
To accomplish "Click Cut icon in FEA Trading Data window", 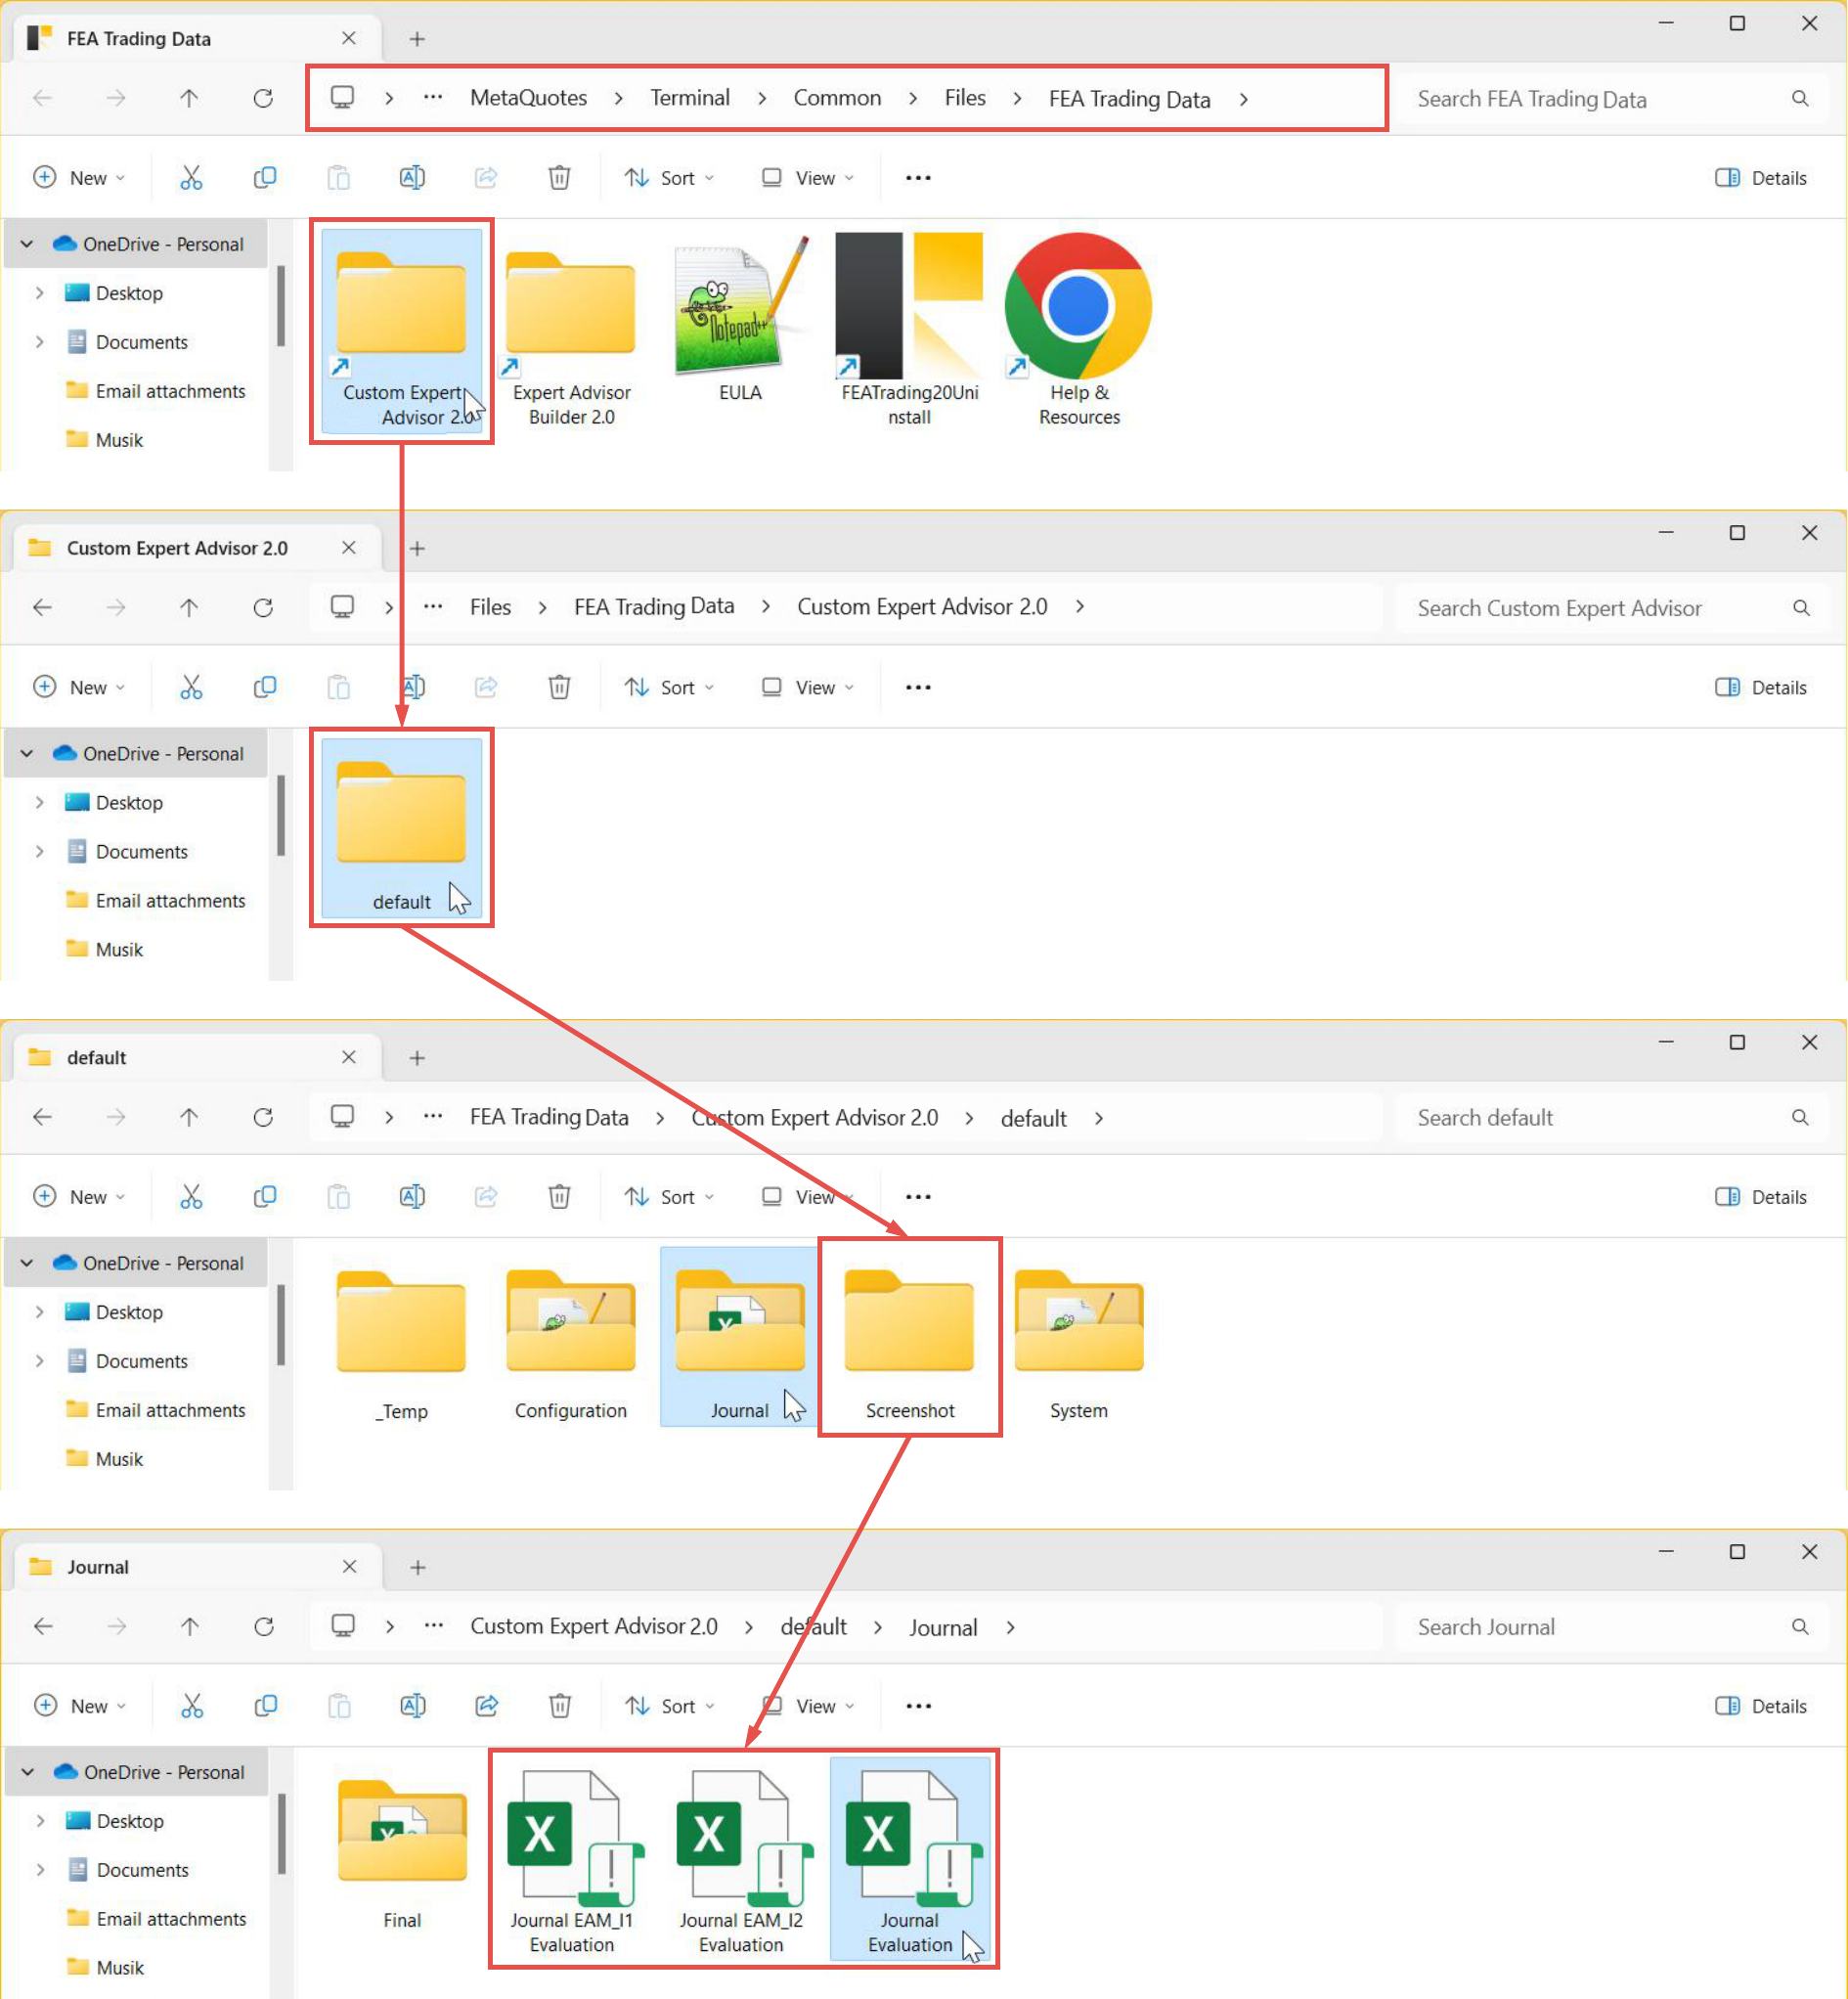I will coord(191,178).
